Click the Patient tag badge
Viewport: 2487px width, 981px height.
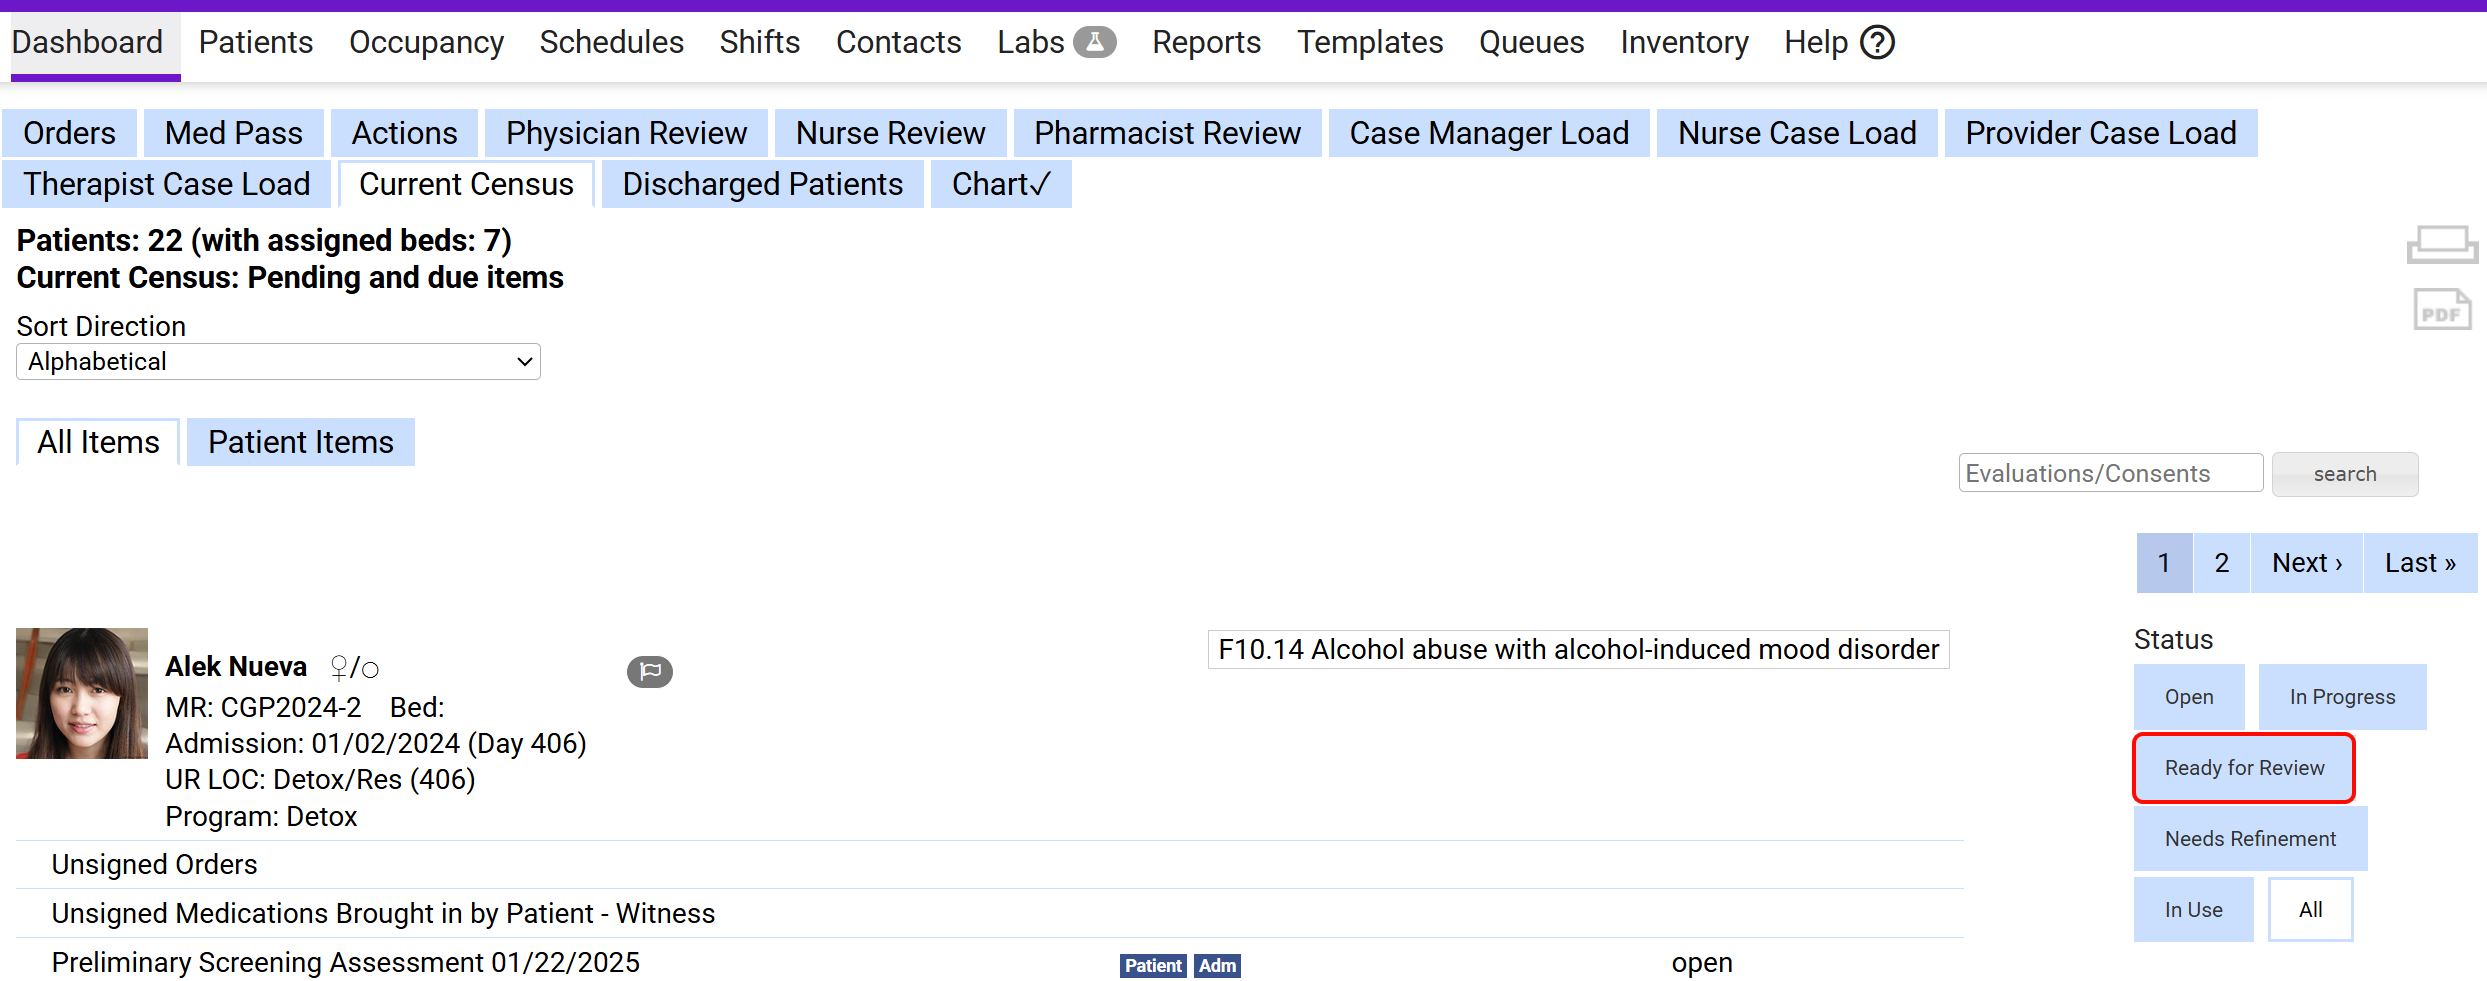[1152, 965]
